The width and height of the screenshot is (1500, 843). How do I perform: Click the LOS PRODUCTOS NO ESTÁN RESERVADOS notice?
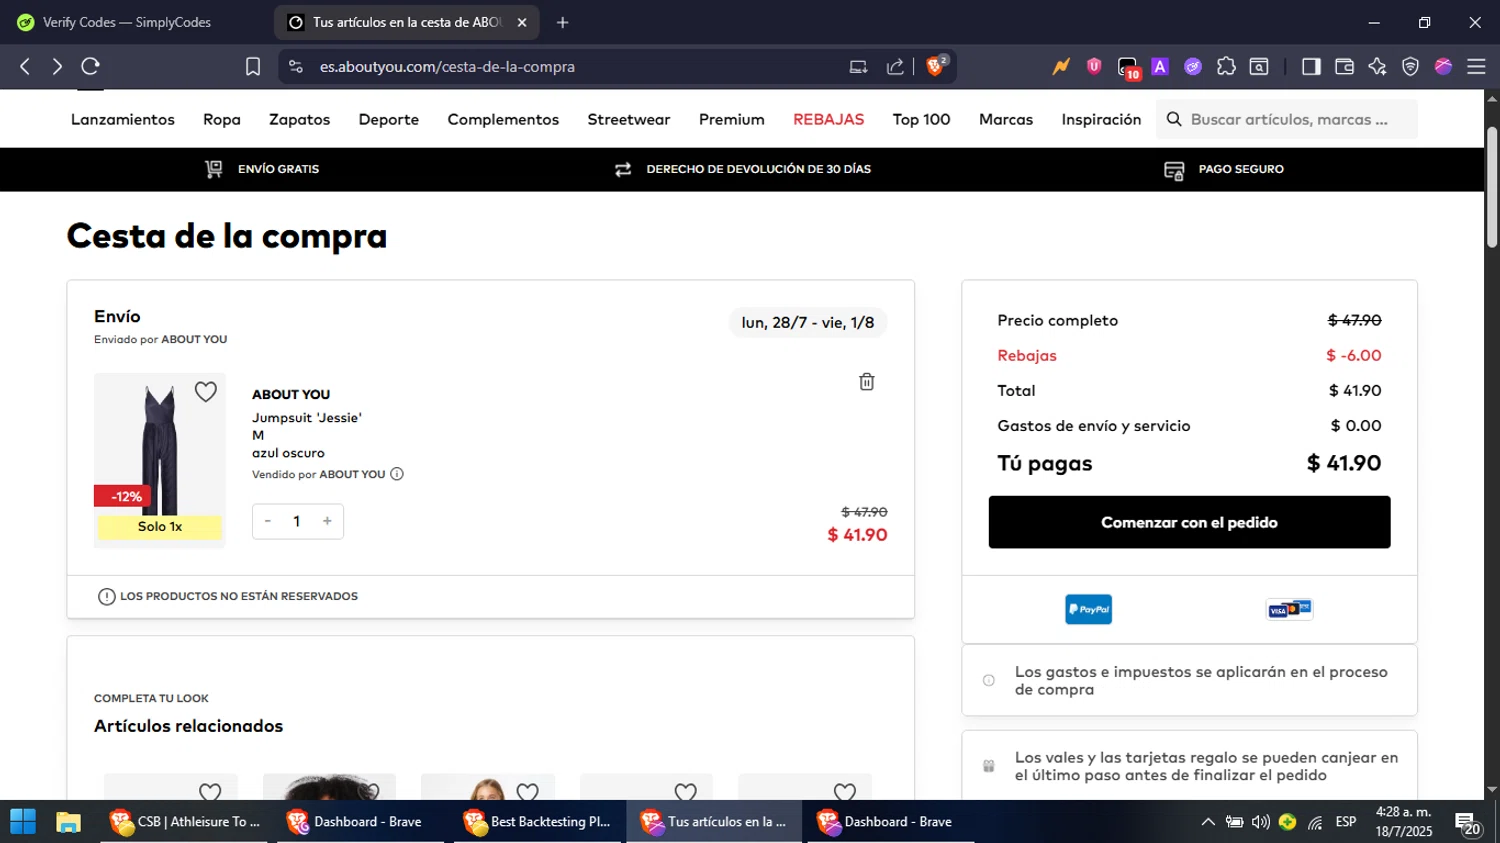coord(228,596)
